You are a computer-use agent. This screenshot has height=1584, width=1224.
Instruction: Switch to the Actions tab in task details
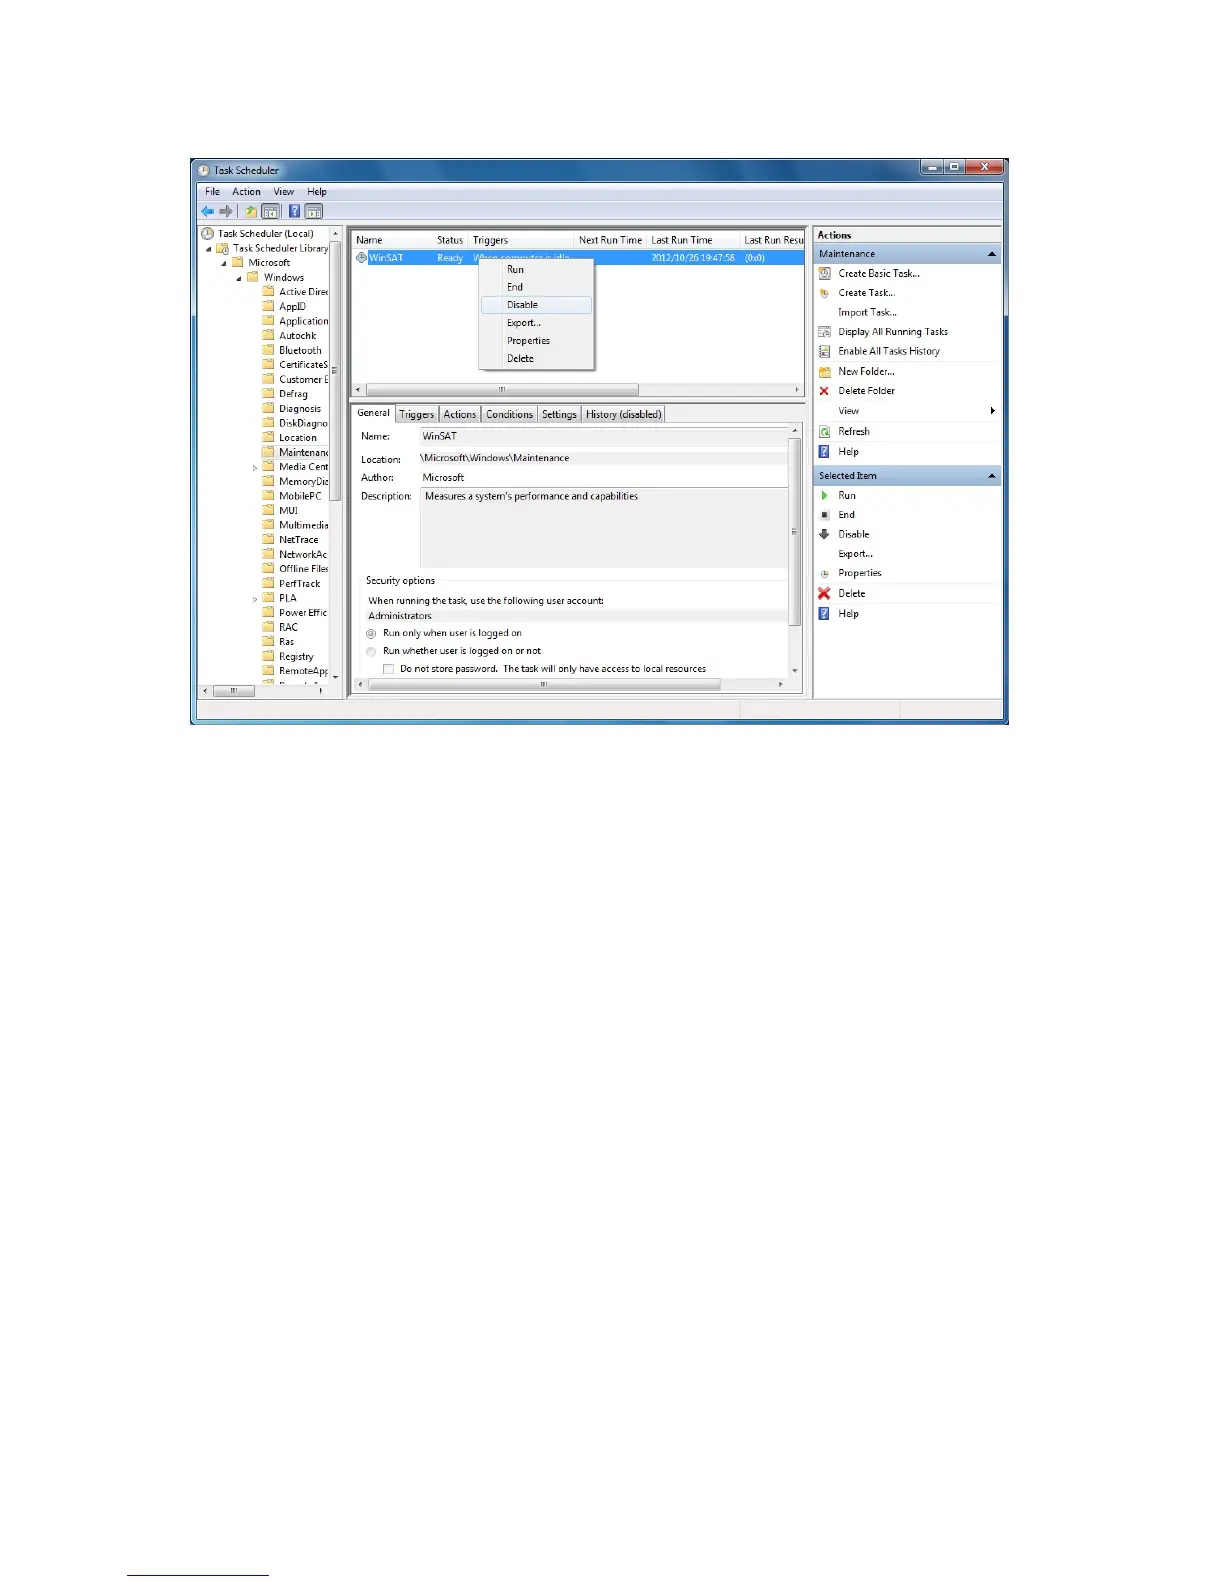[460, 414]
